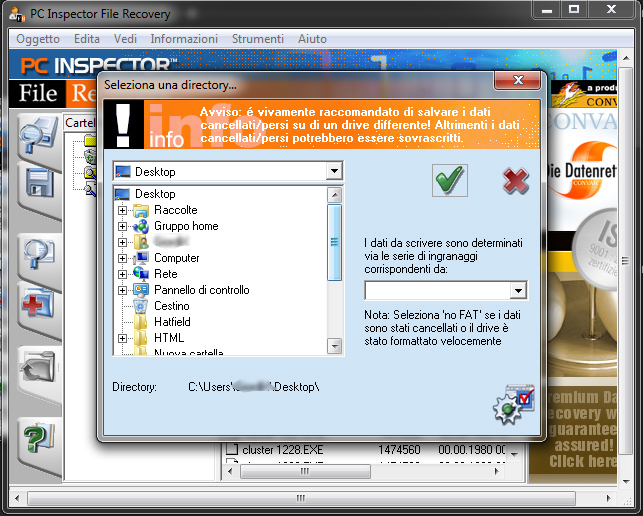Close the Seleziona una directory dialog
Image resolution: width=643 pixels, height=516 pixels.
[518, 80]
